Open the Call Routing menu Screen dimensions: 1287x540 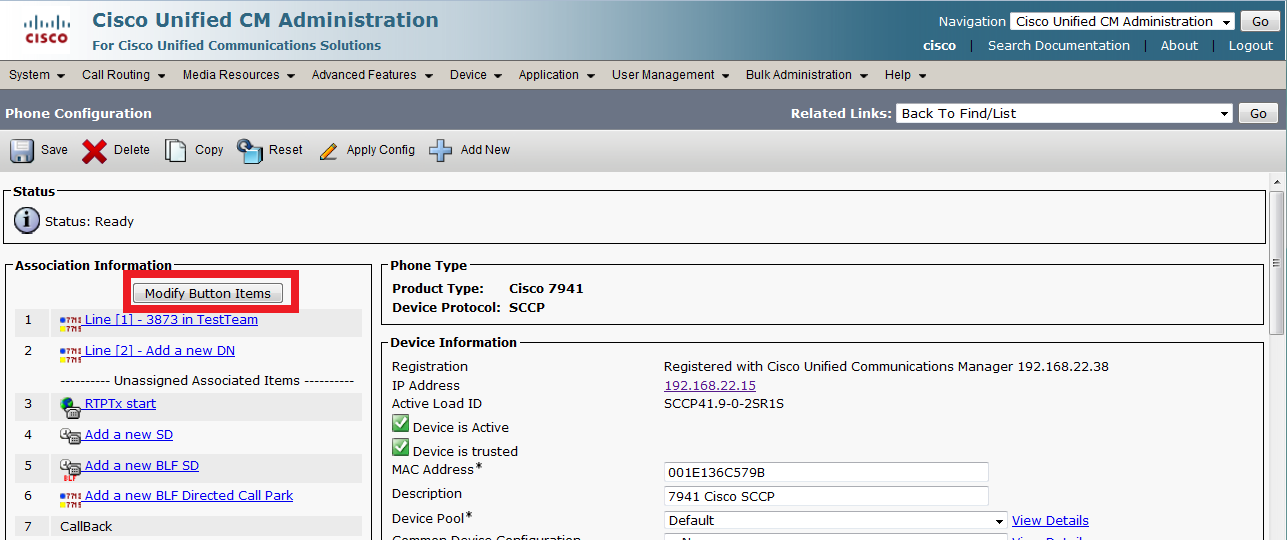pyautogui.click(x=122, y=75)
